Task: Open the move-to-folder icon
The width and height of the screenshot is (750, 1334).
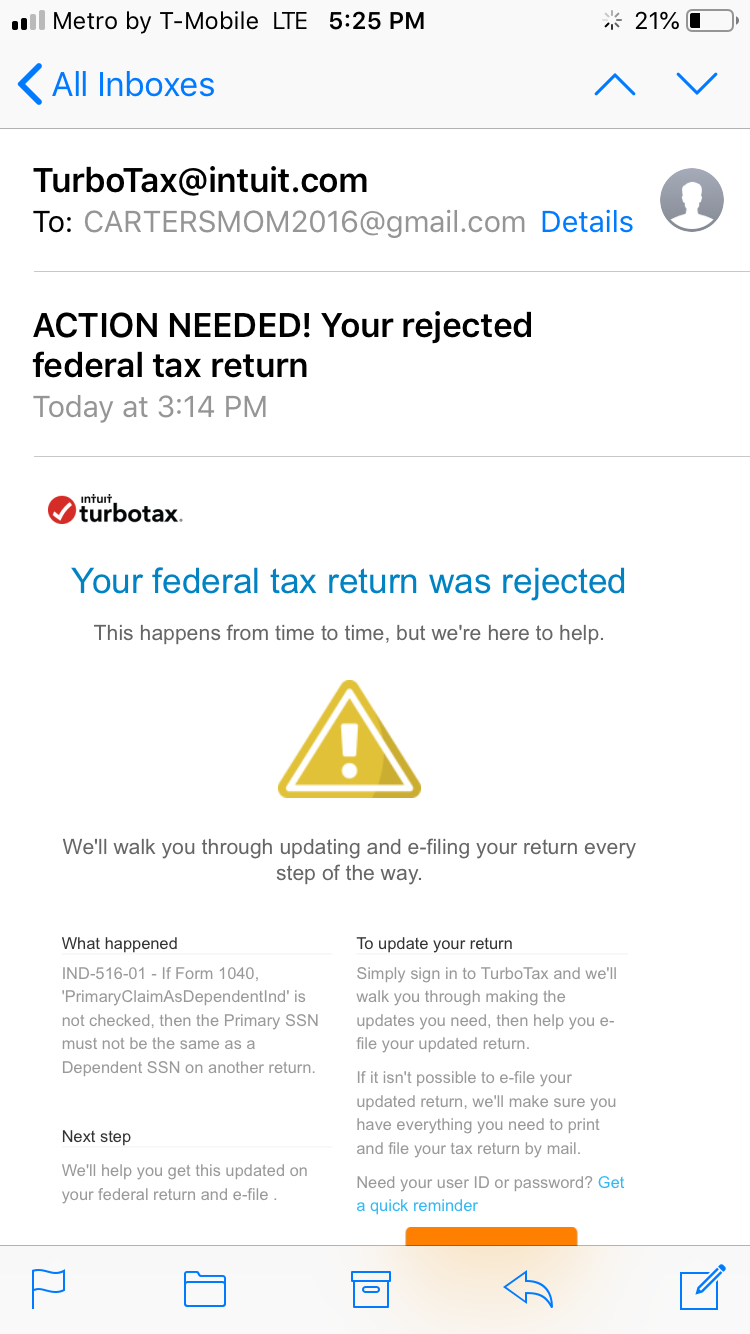Action: [x=205, y=1288]
